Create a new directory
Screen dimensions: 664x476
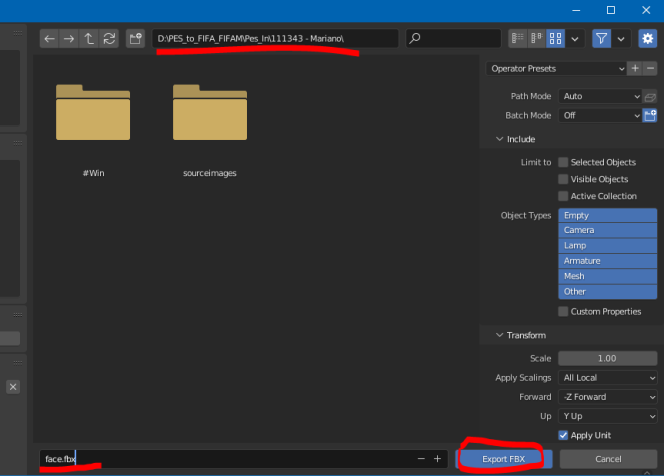click(x=136, y=39)
